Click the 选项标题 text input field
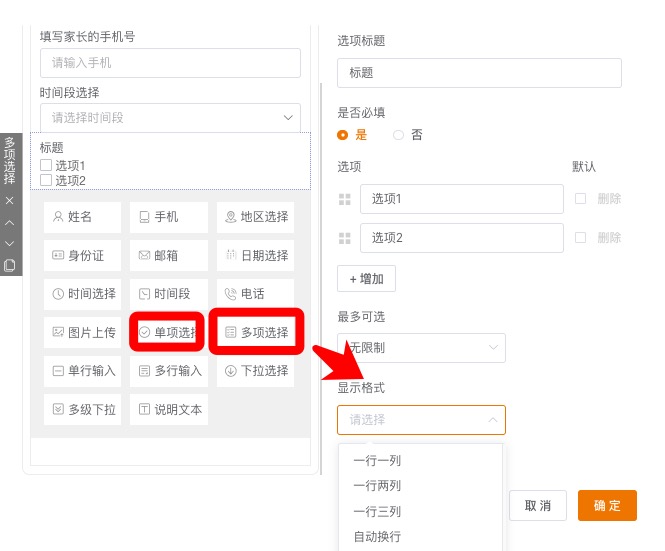665x551 pixels. pyautogui.click(x=479, y=73)
